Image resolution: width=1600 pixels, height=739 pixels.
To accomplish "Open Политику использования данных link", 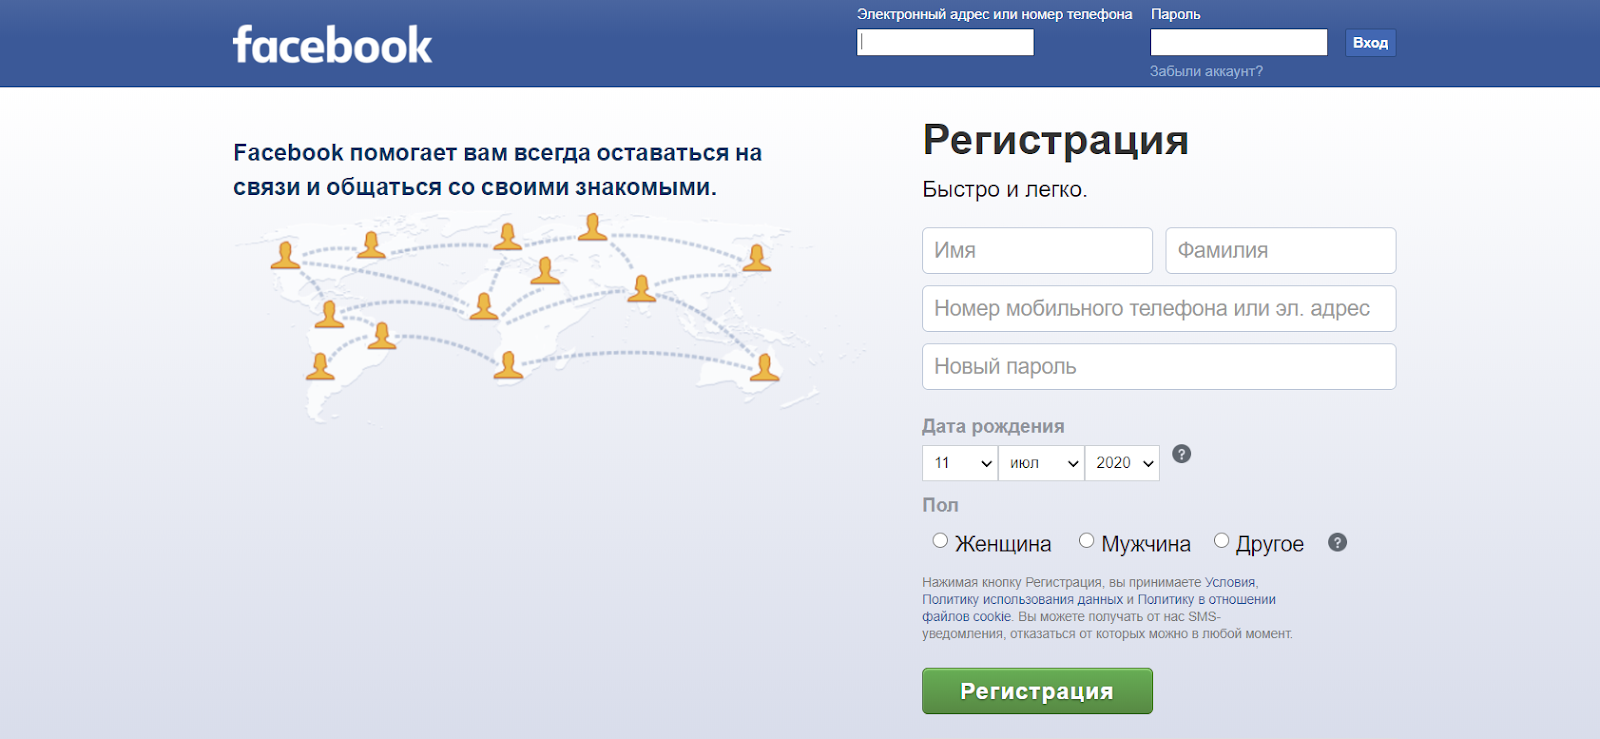I will tap(1022, 600).
